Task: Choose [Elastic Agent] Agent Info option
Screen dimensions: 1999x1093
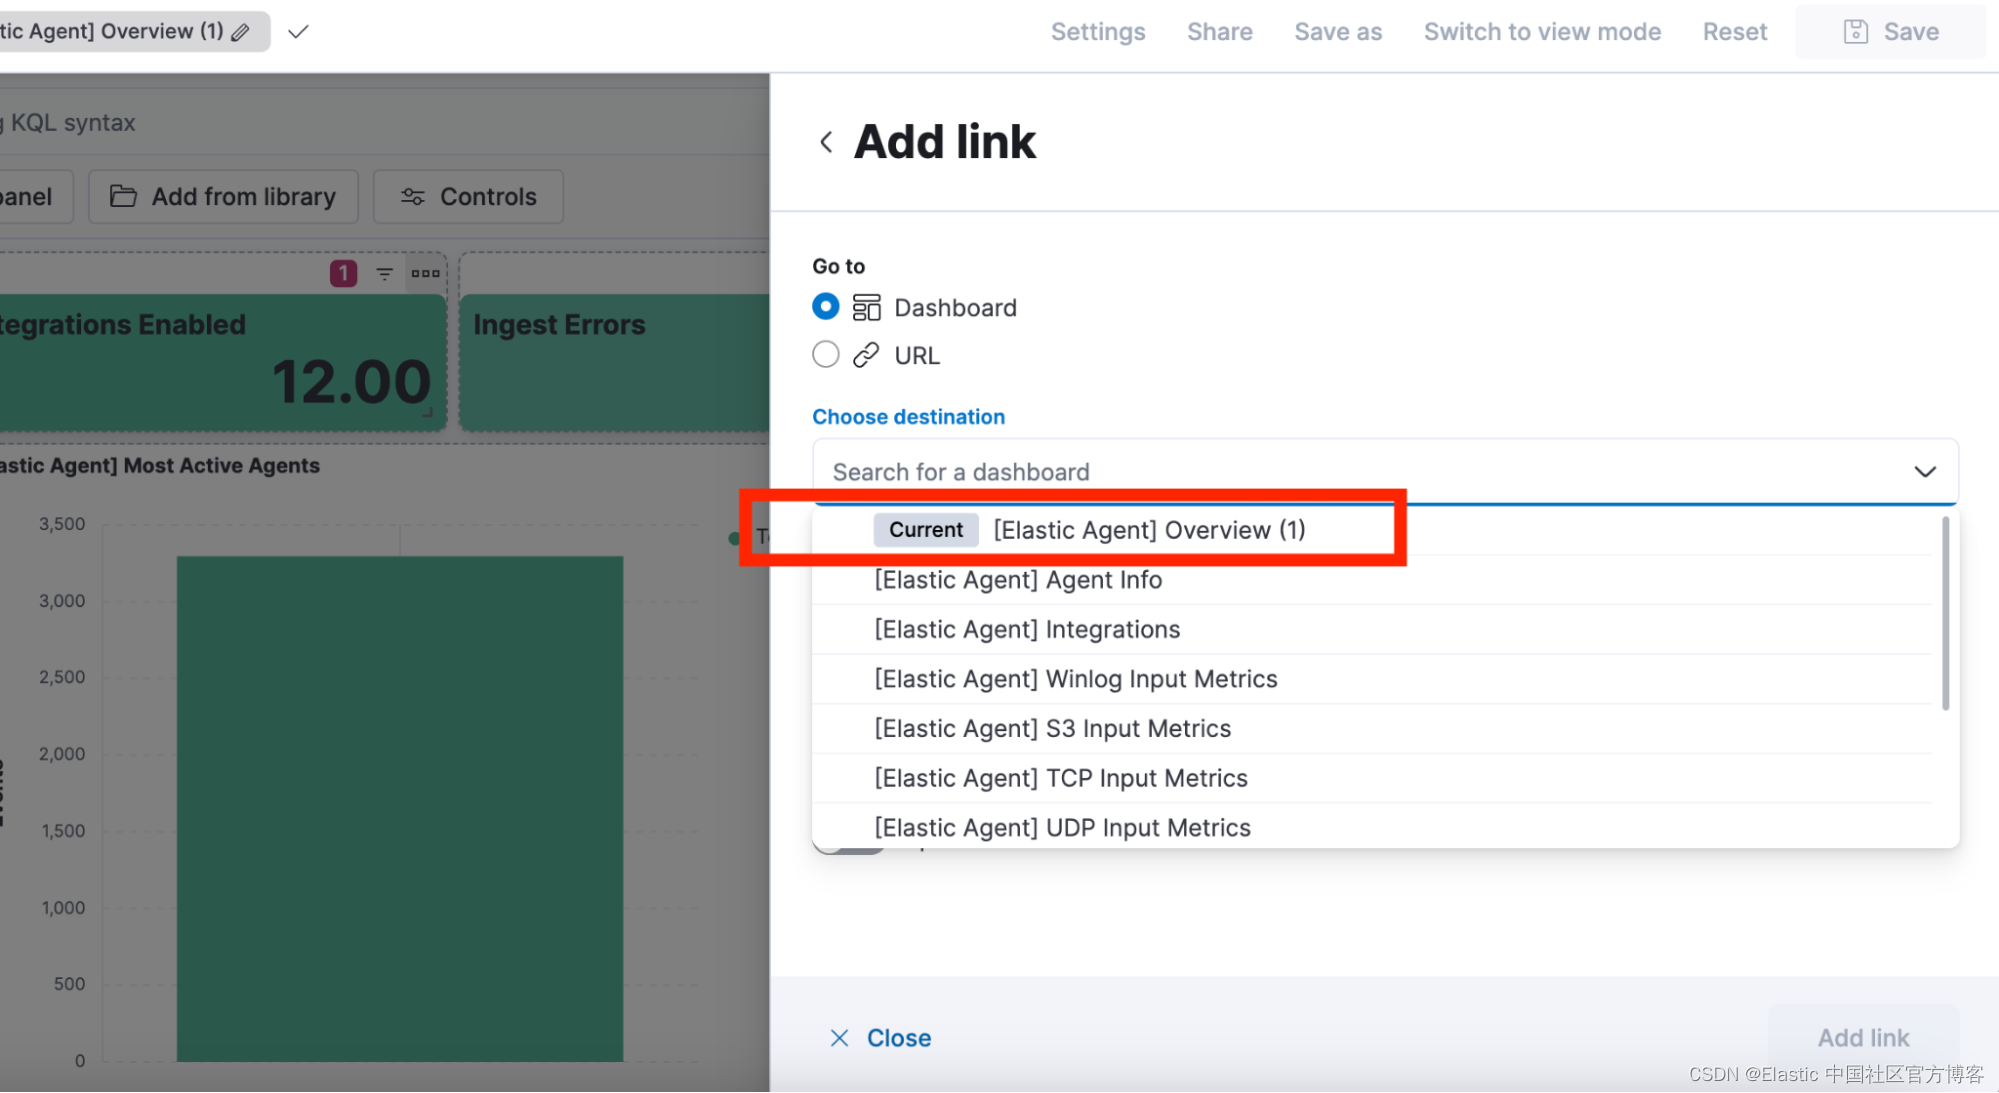Action: pos(1018,580)
